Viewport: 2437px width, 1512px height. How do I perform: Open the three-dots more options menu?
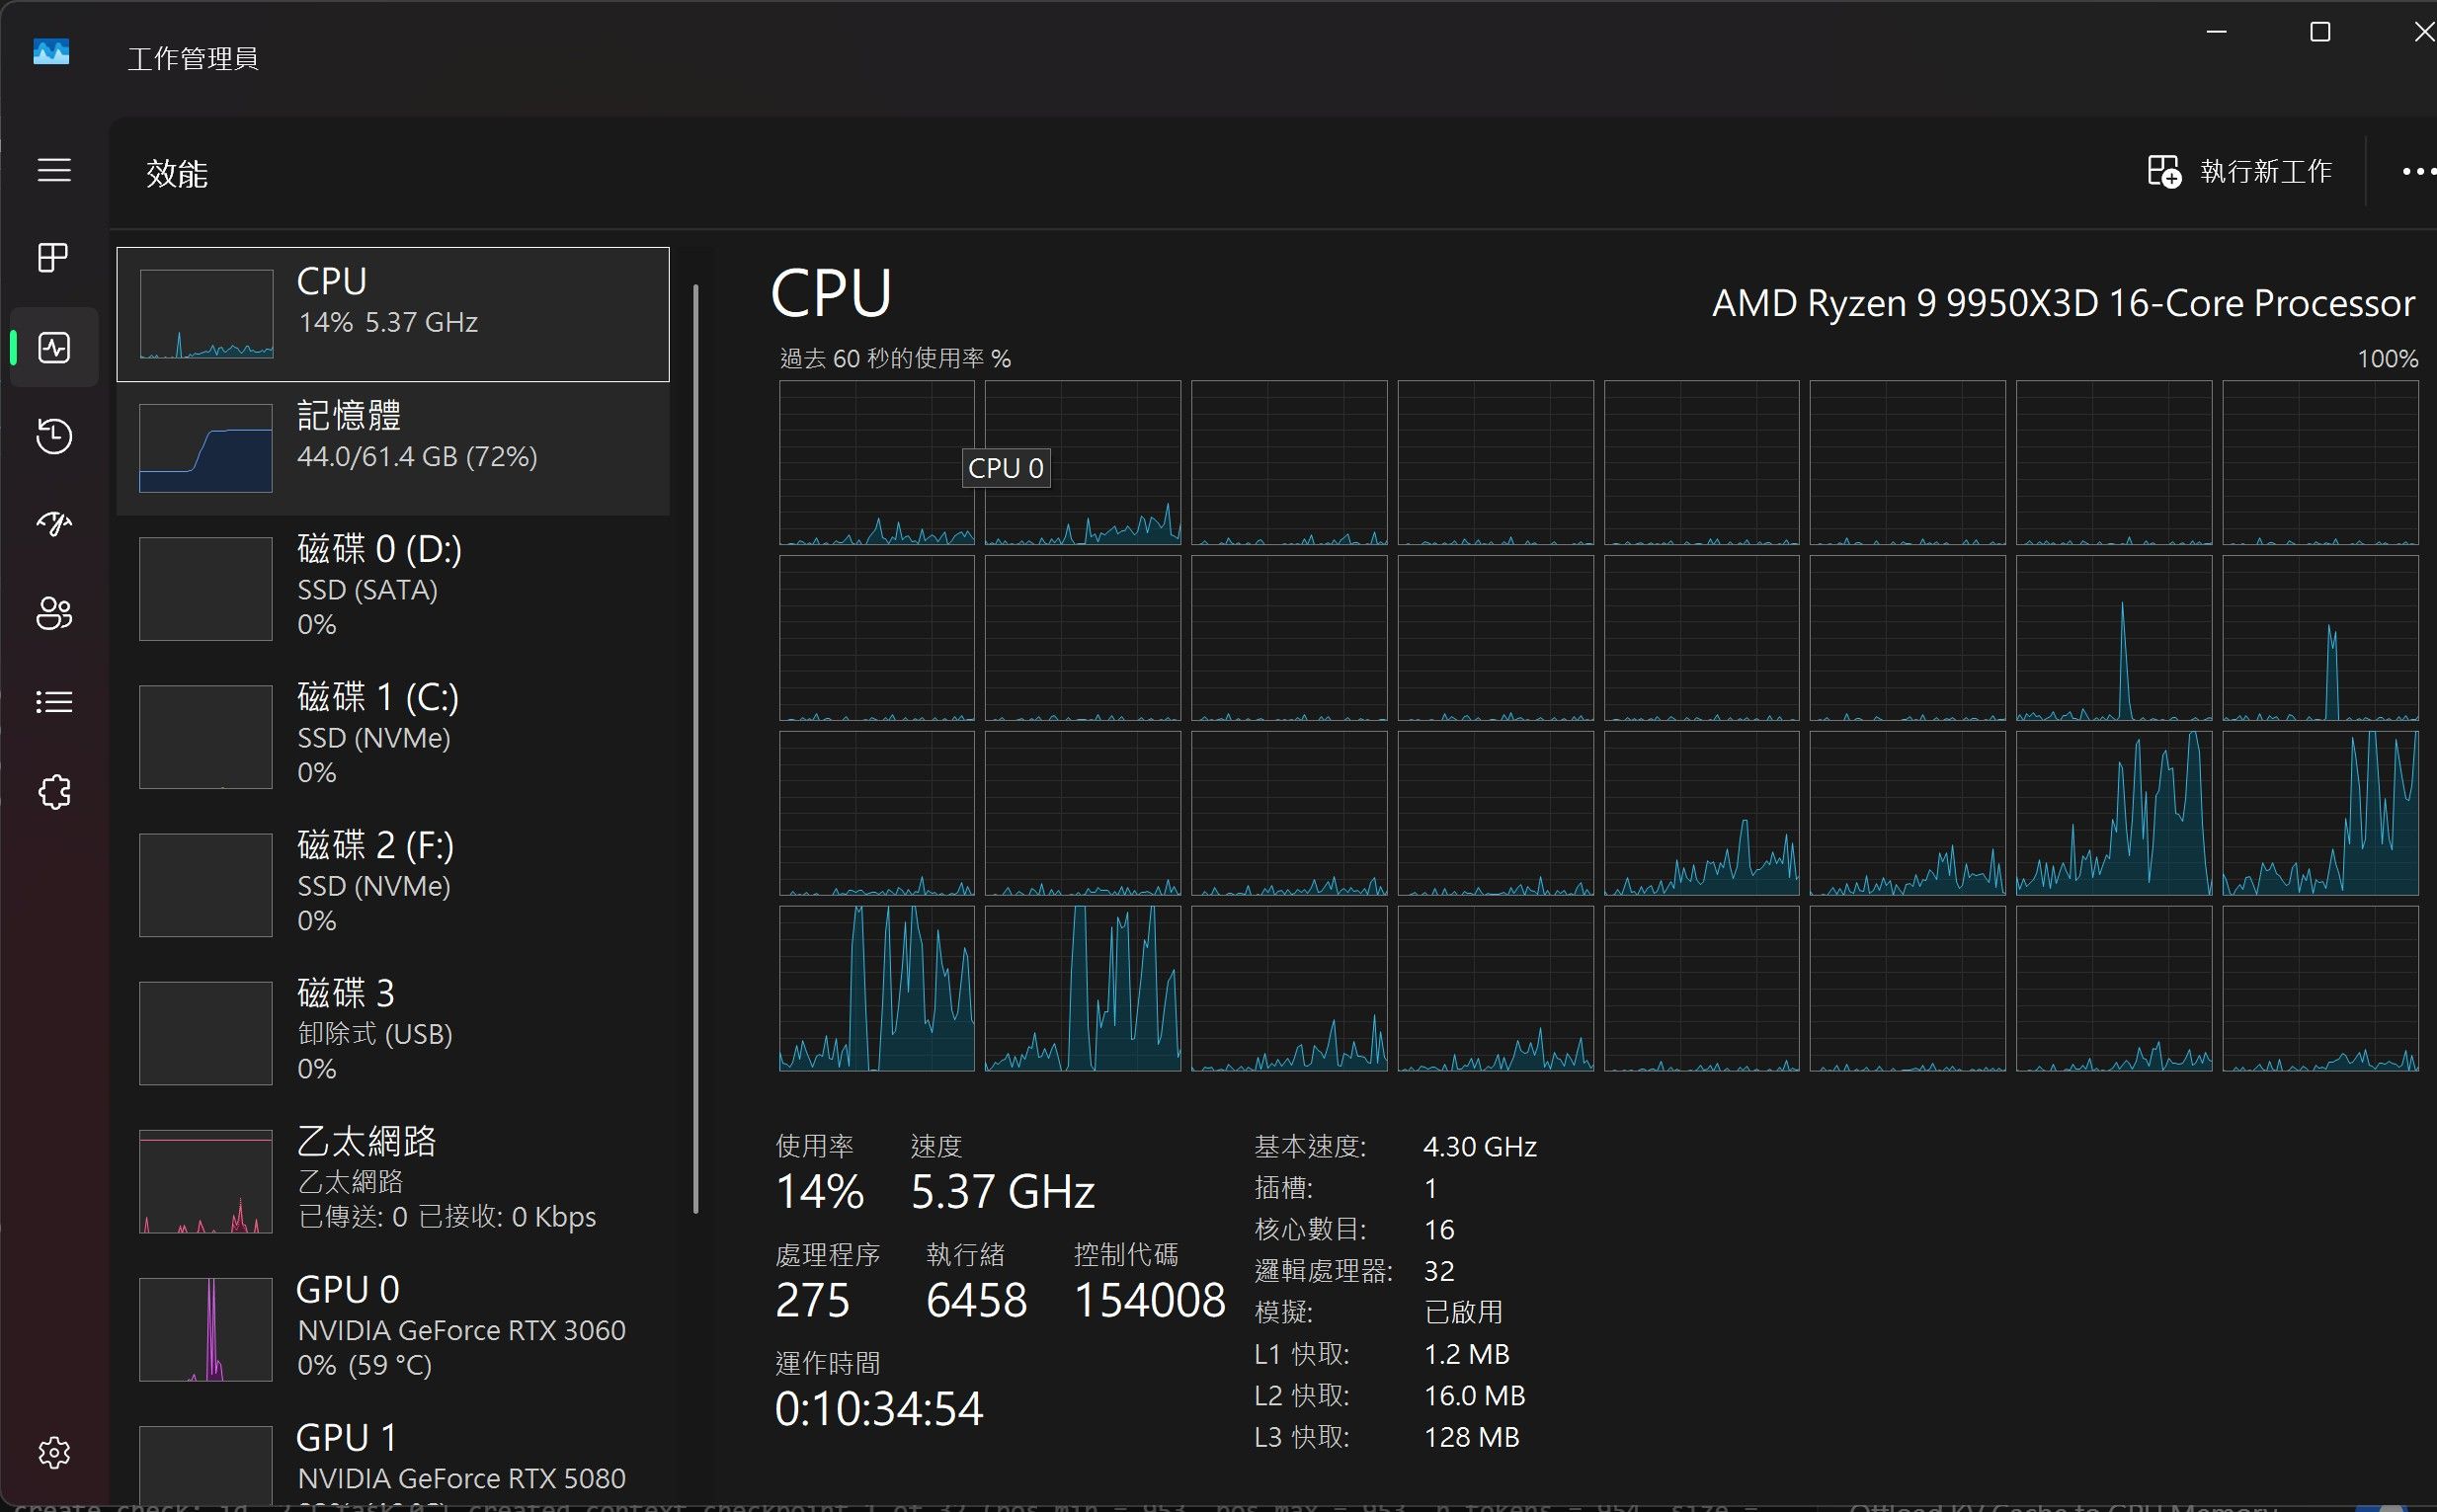coord(2419,172)
